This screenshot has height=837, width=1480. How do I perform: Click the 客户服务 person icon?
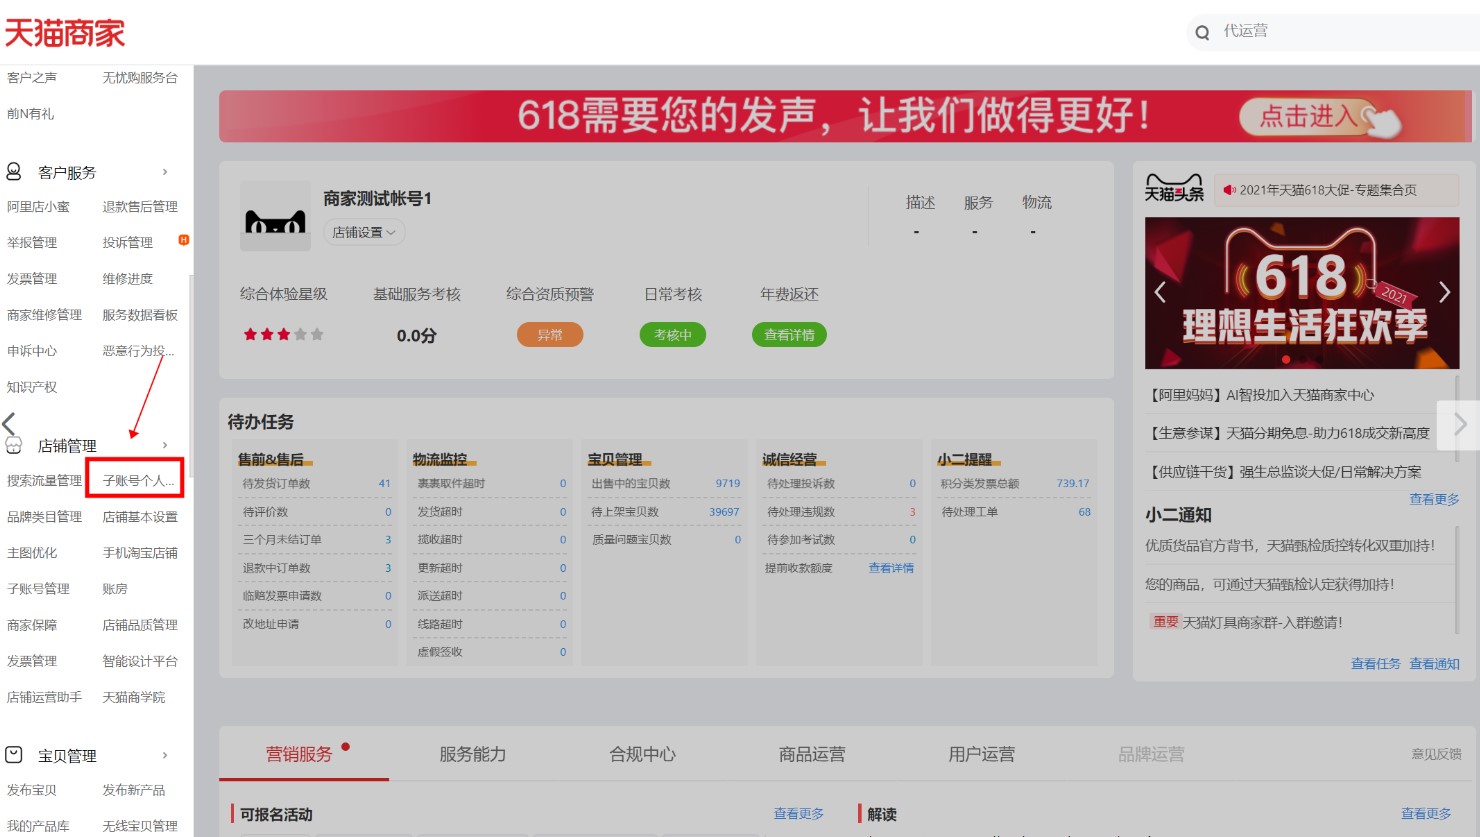[14, 171]
